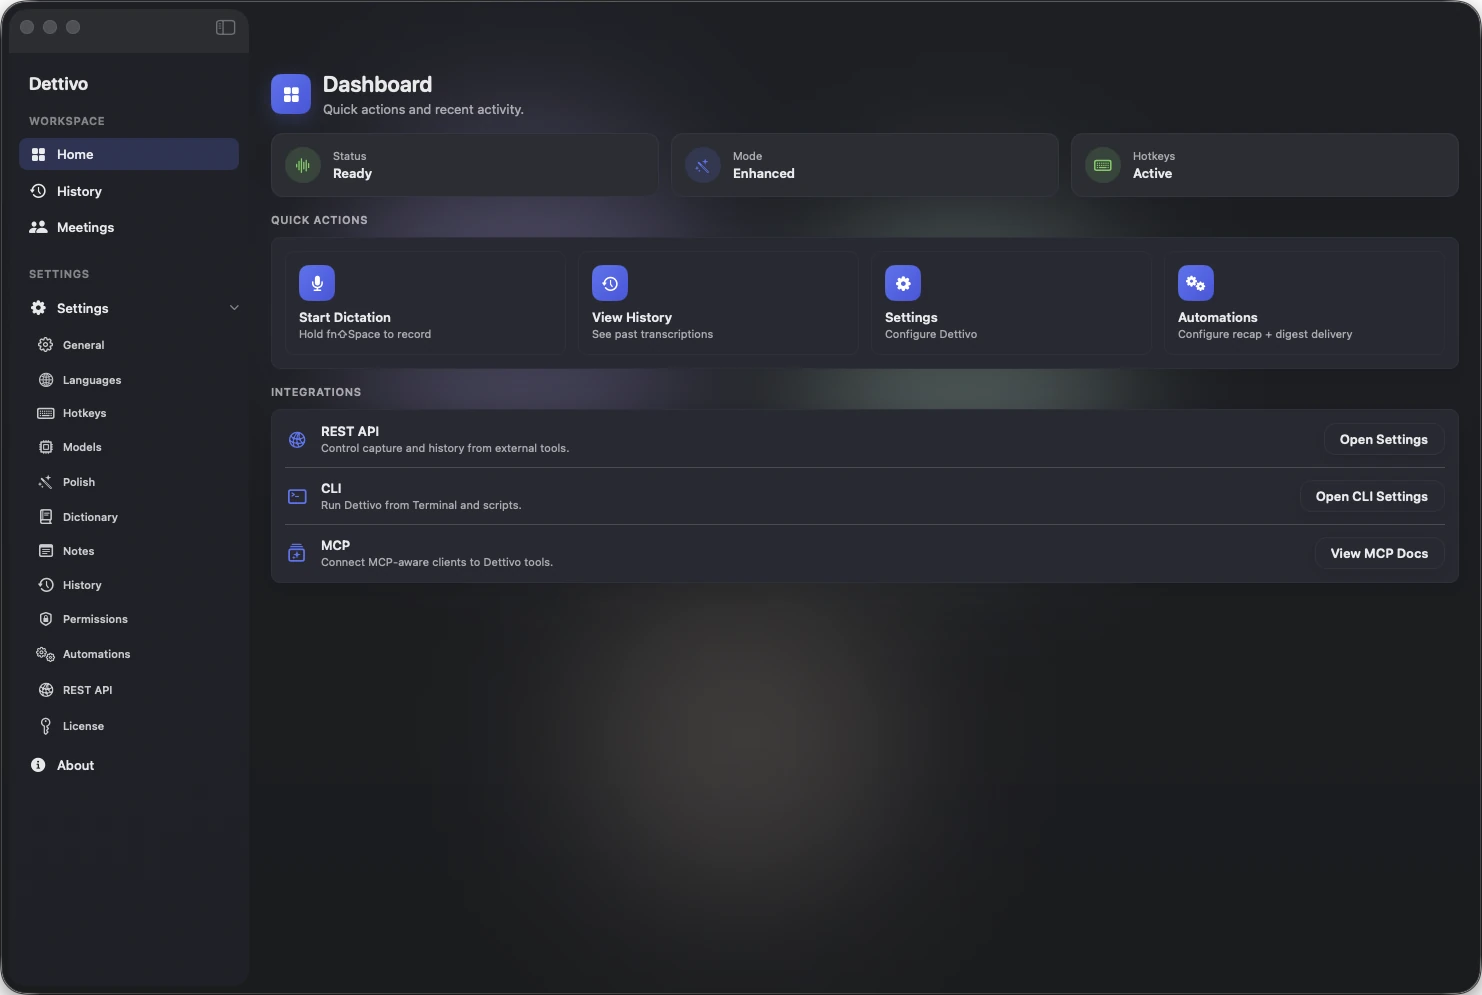
Task: Click the View History clock icon
Action: [610, 283]
